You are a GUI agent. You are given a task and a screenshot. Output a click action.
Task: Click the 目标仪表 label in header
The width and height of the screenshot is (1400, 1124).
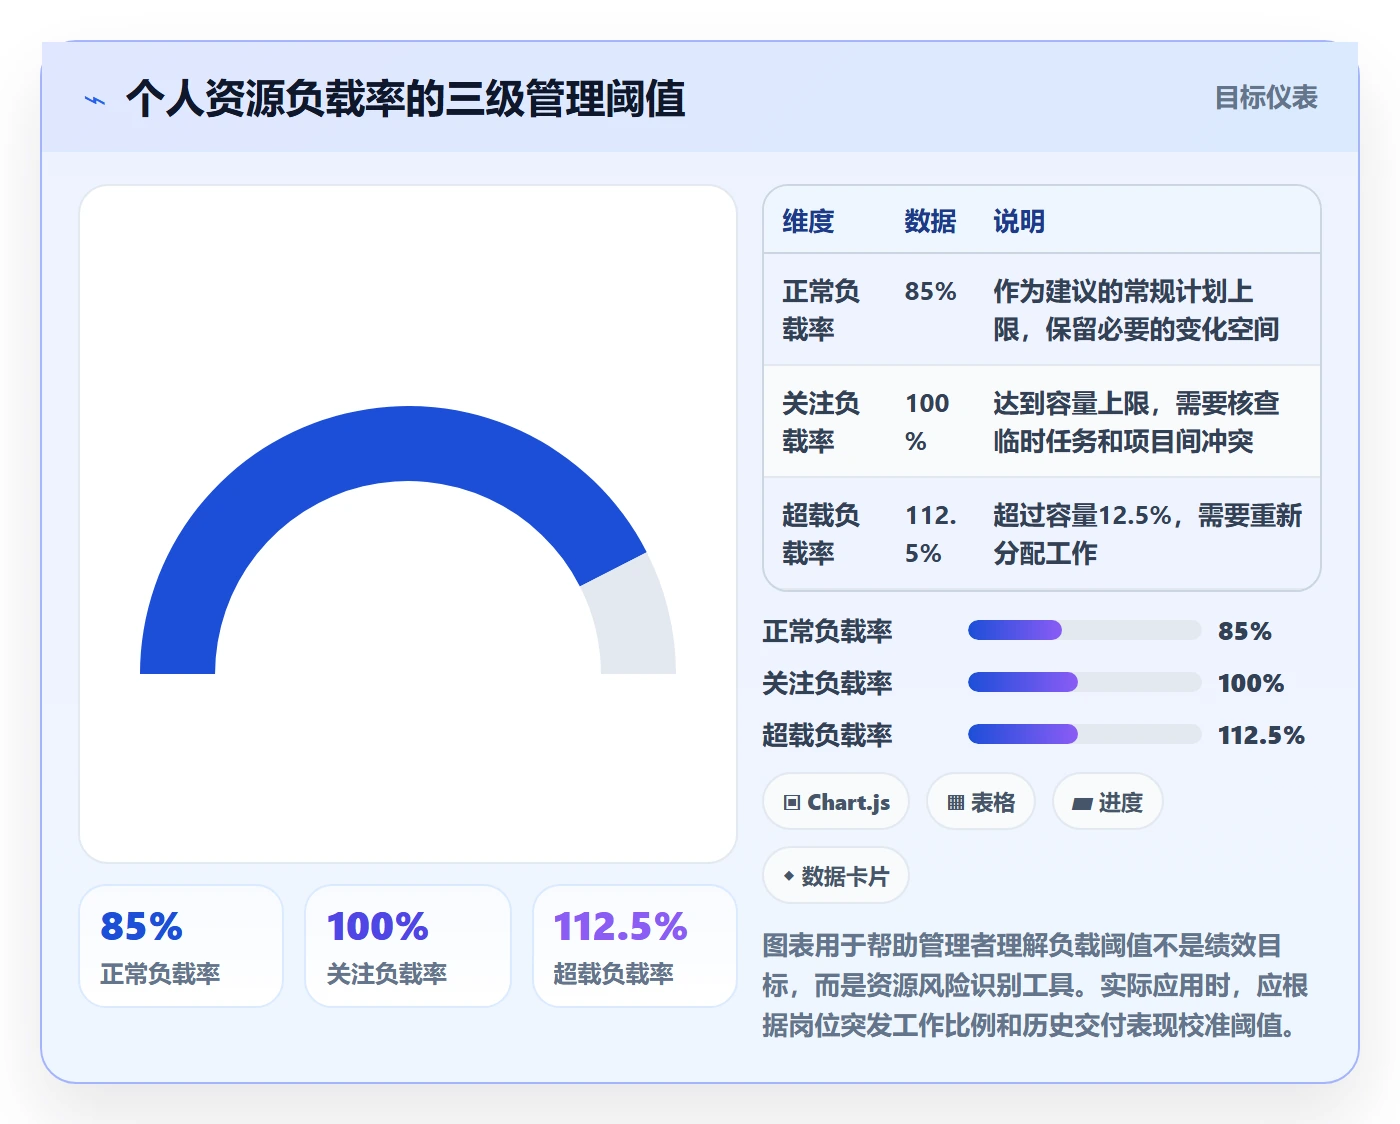click(x=1266, y=97)
